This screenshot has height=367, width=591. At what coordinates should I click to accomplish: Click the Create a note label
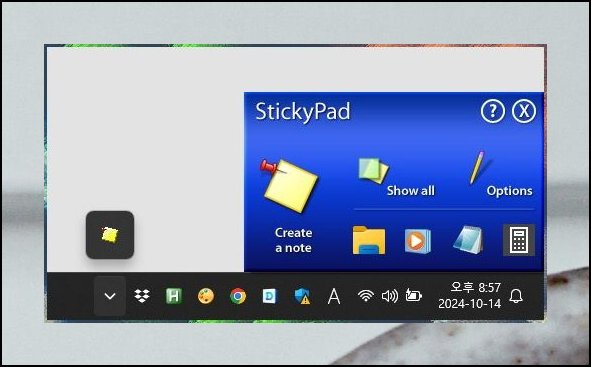click(293, 240)
